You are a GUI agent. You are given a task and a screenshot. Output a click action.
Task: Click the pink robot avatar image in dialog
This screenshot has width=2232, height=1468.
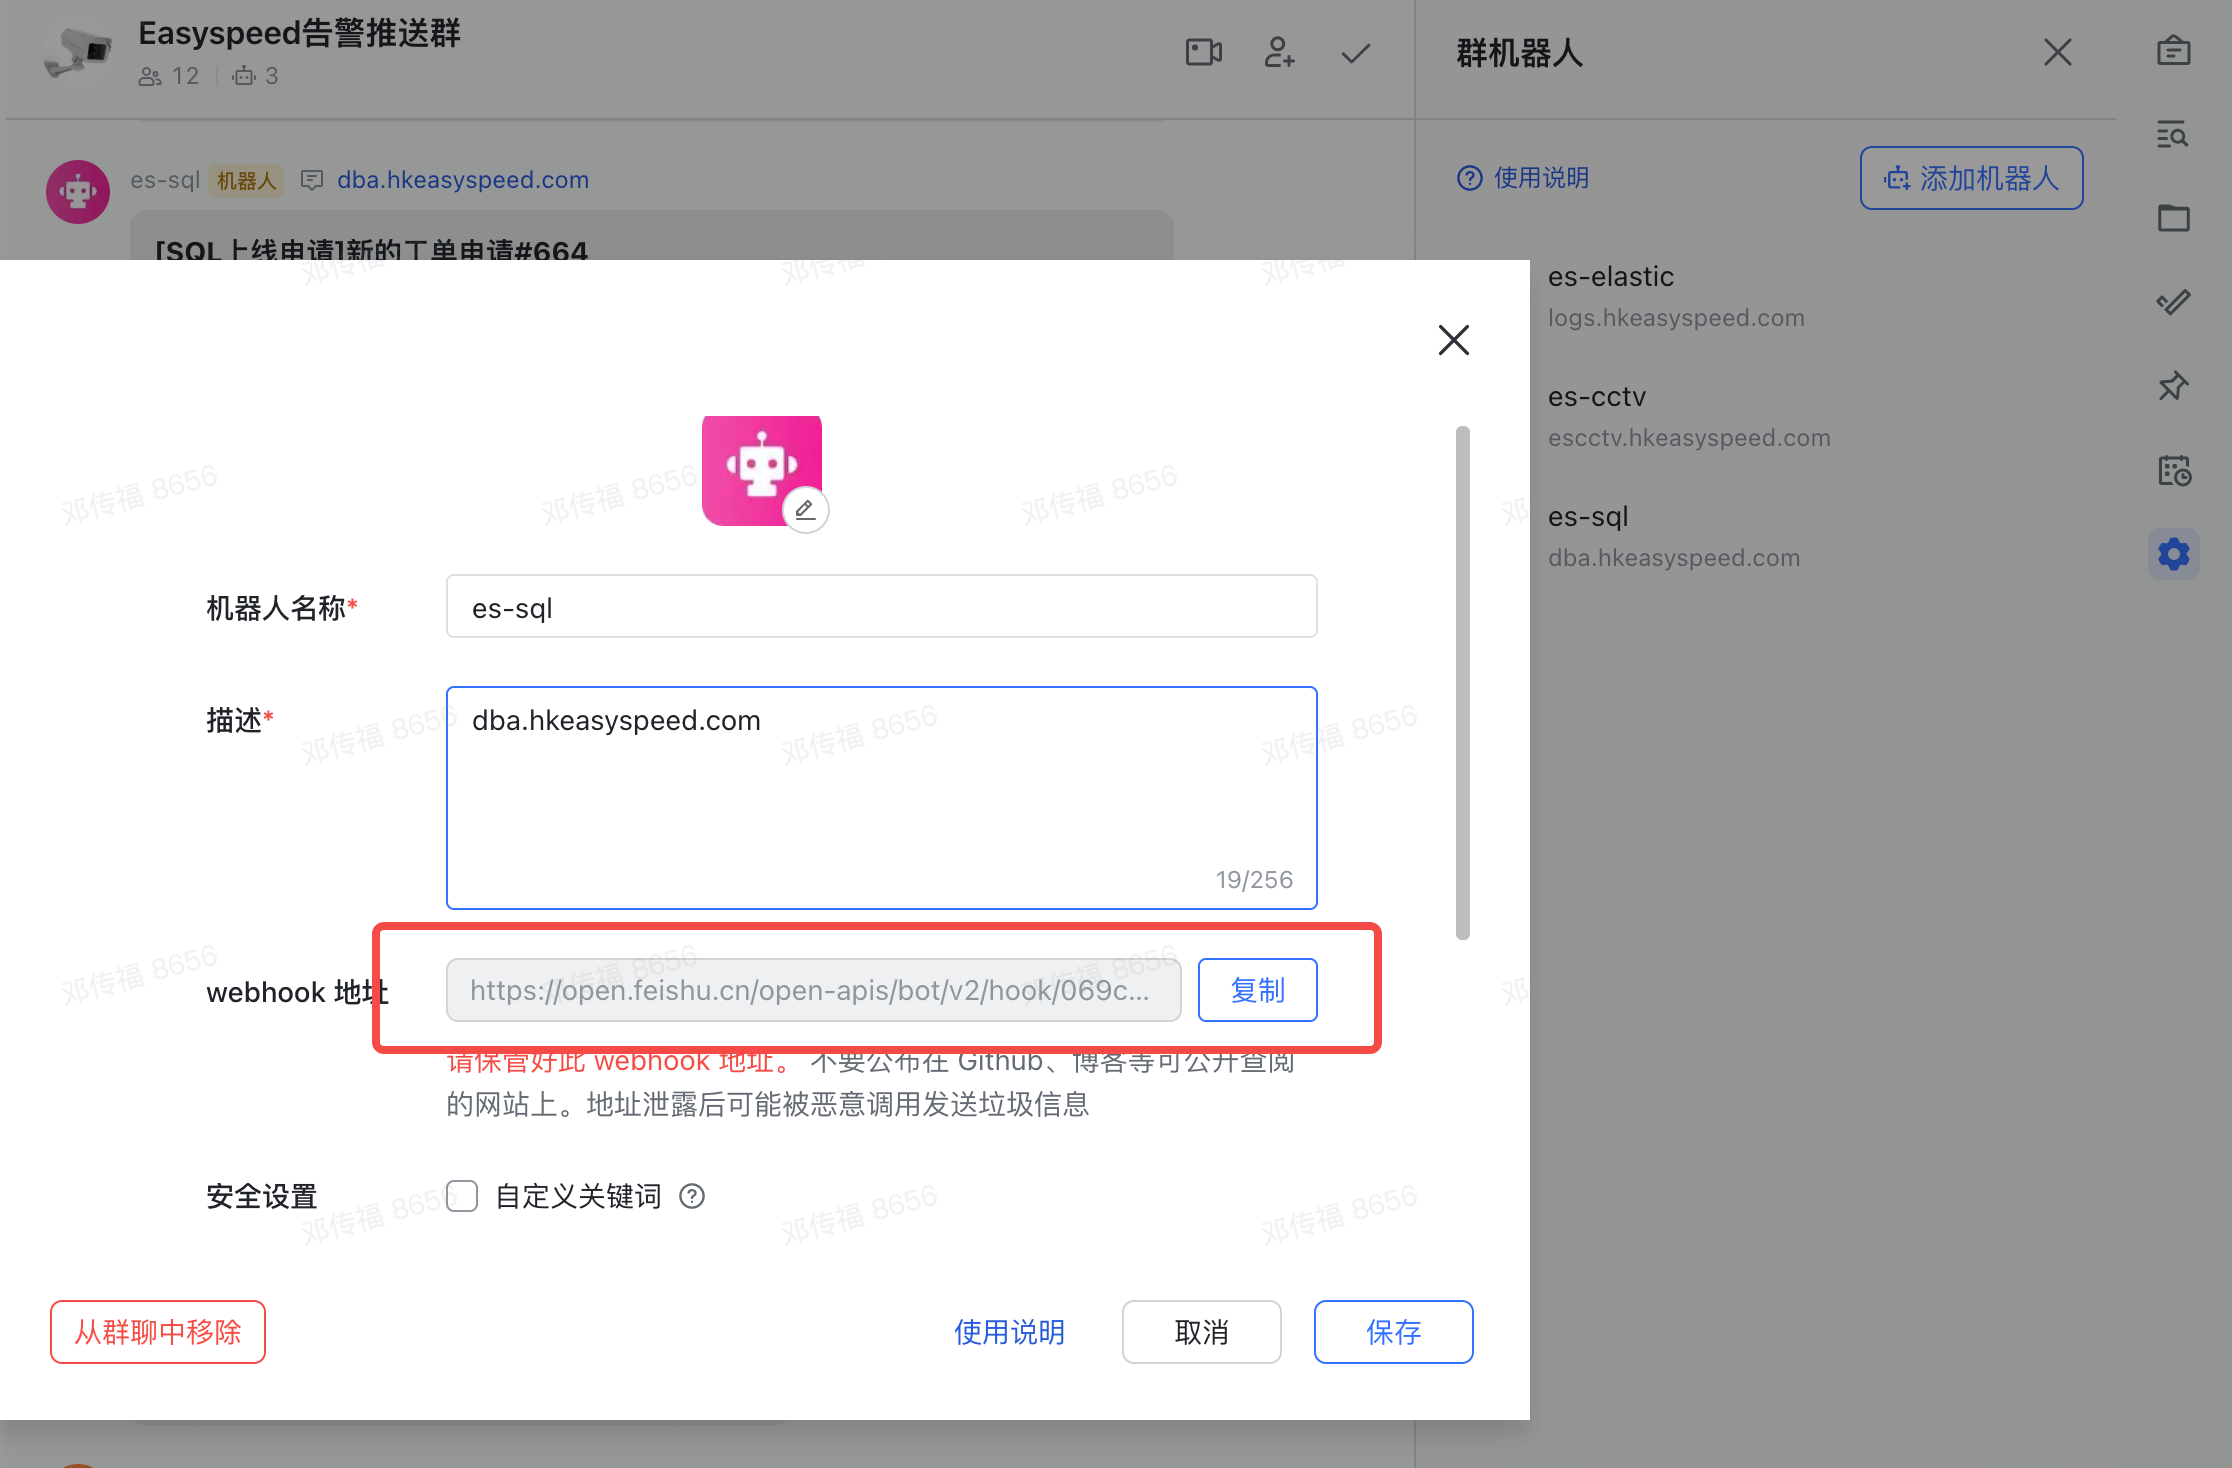coord(761,470)
